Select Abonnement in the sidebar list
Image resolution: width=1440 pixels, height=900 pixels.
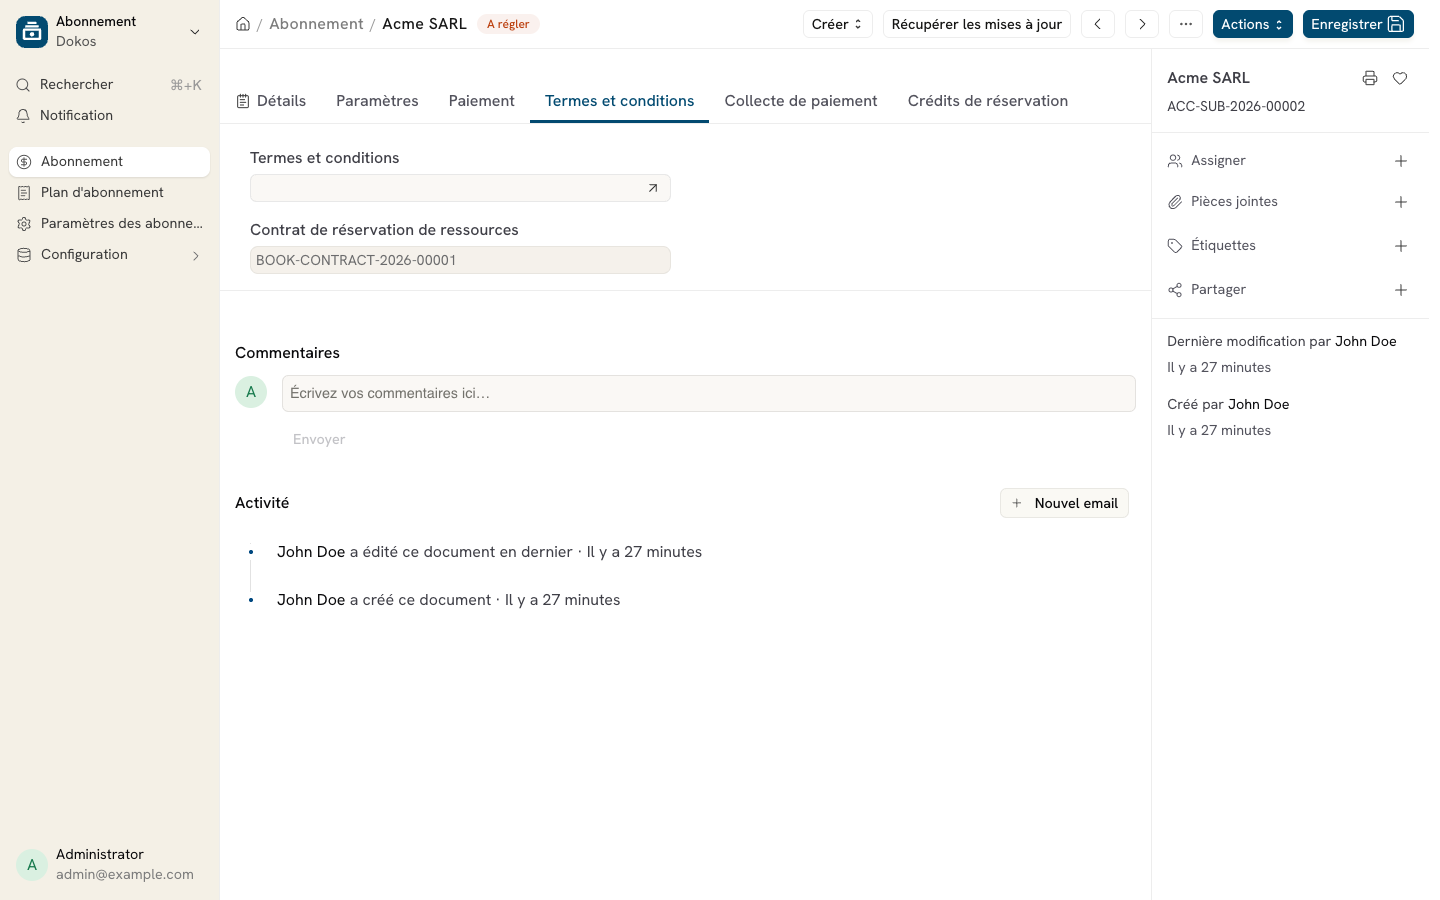coord(110,162)
